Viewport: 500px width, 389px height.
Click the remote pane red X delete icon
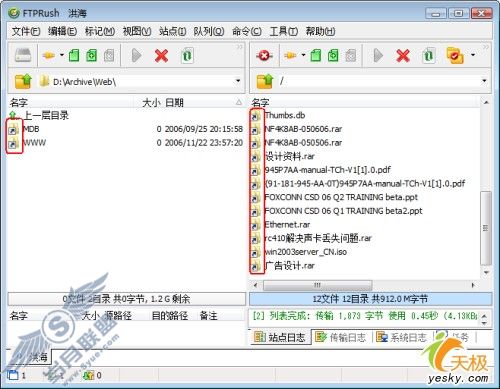(x=403, y=55)
